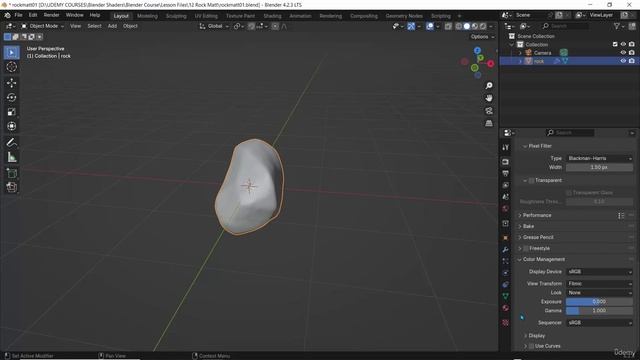The image size is (640, 360).
Task: Open the Sequencer color space dropdown
Action: [x=599, y=322]
